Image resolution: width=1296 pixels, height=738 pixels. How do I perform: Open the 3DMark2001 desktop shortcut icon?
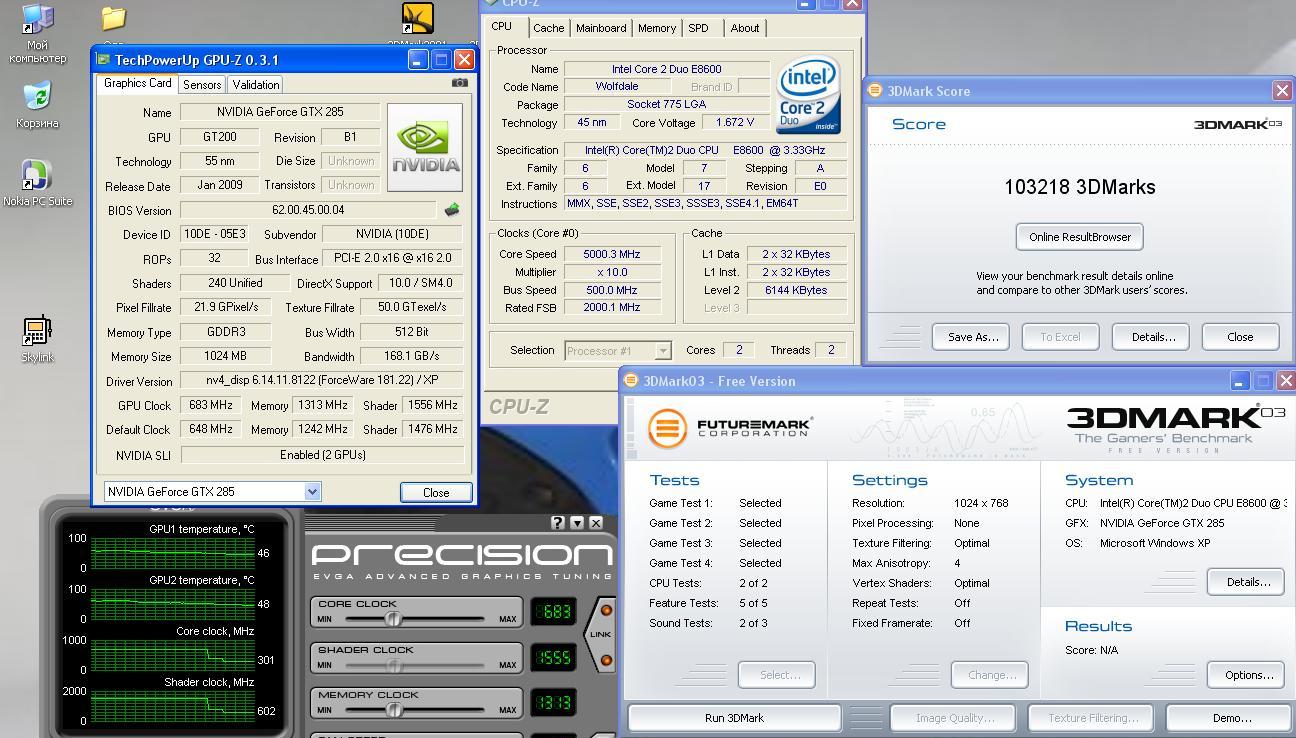coord(417,20)
